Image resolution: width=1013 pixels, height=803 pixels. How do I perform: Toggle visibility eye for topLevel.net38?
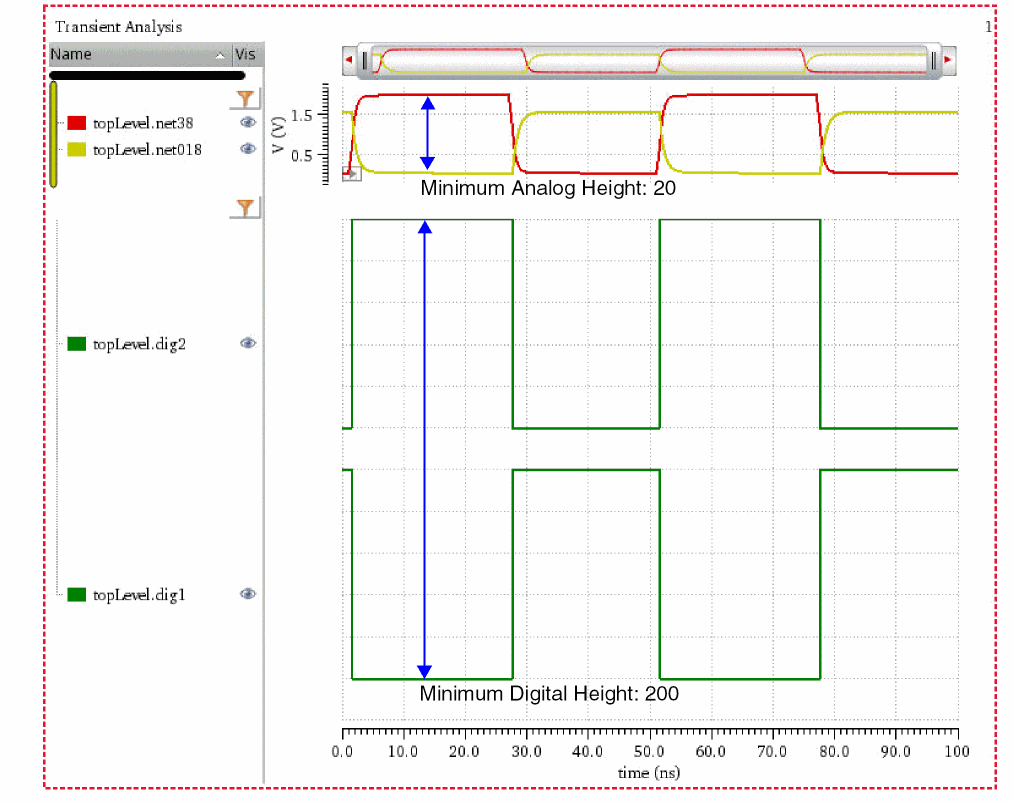247,122
